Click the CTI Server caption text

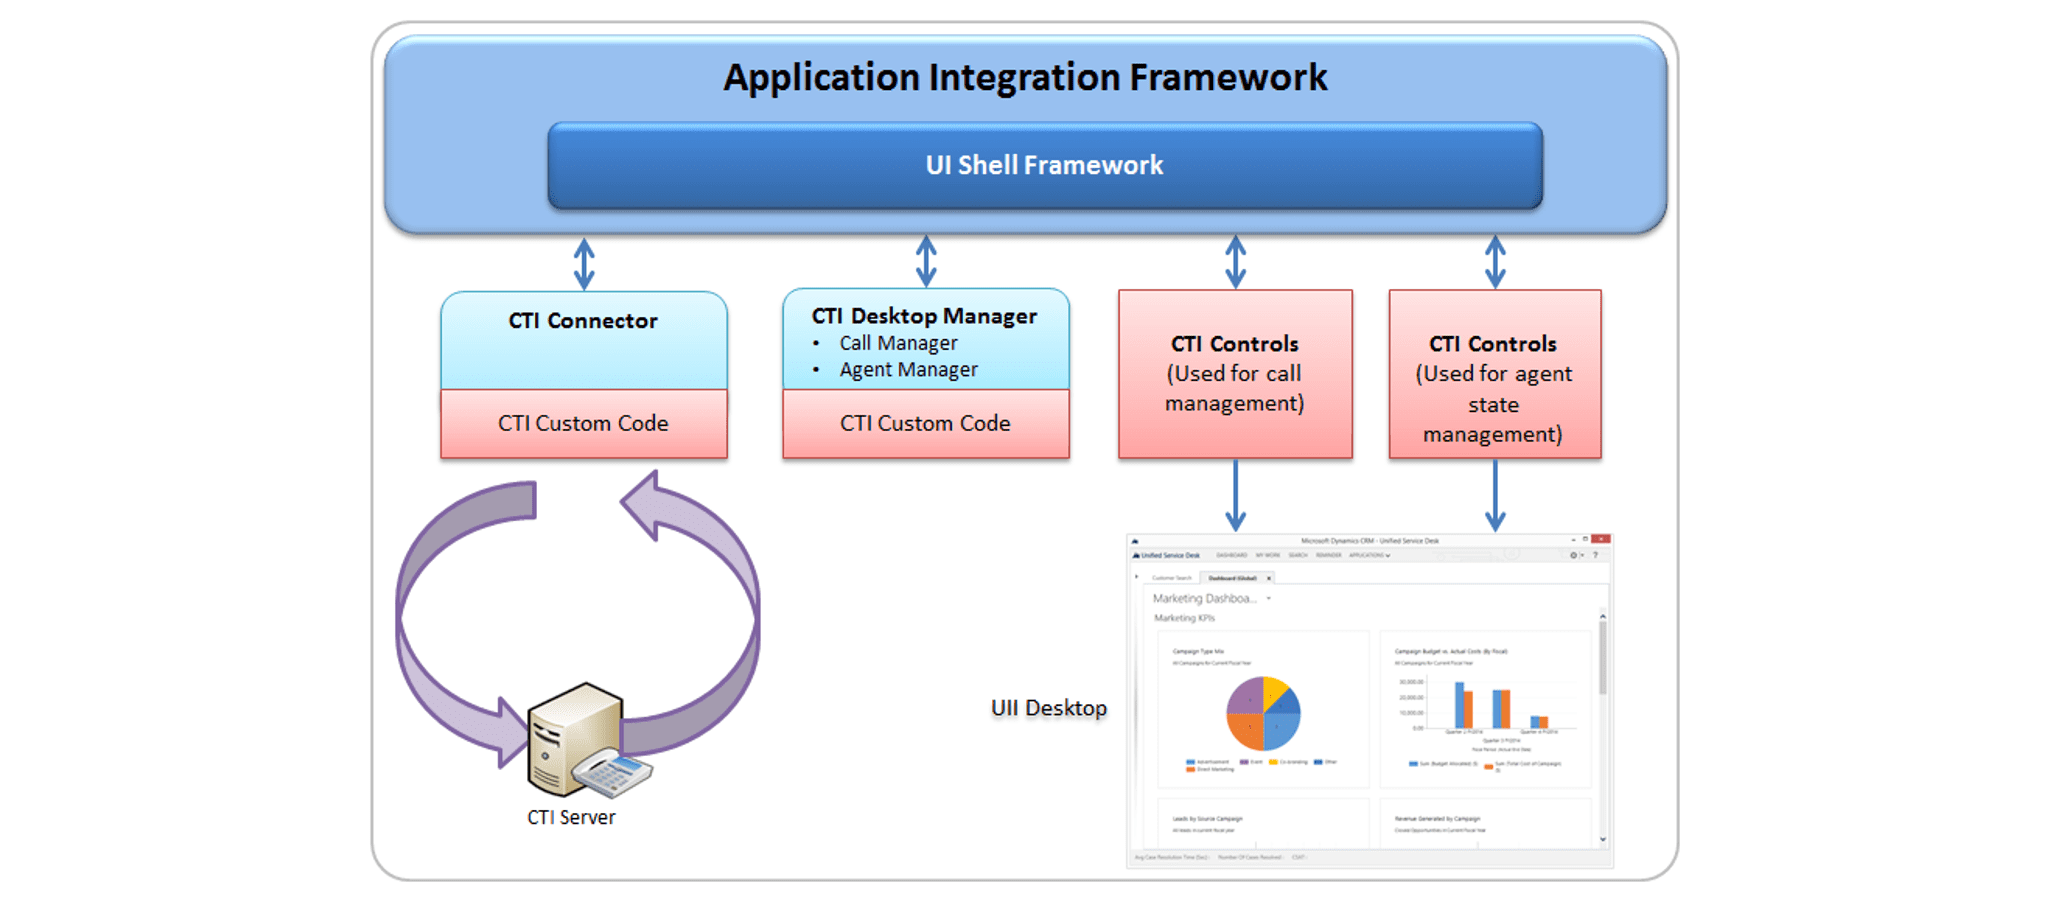point(571,817)
